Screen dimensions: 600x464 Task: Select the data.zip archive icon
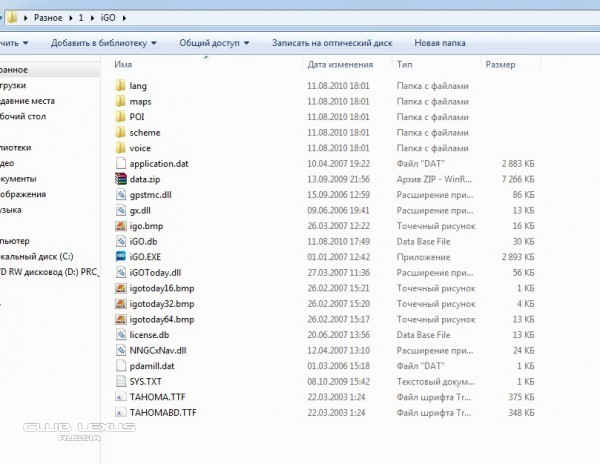click(121, 179)
